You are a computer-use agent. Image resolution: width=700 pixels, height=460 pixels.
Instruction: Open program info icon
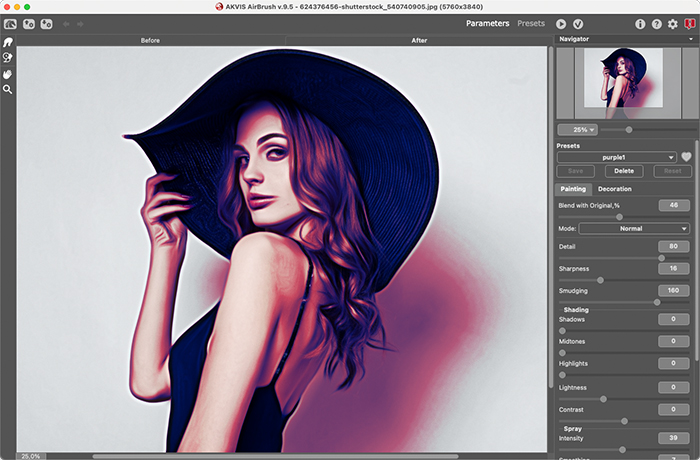tap(640, 23)
